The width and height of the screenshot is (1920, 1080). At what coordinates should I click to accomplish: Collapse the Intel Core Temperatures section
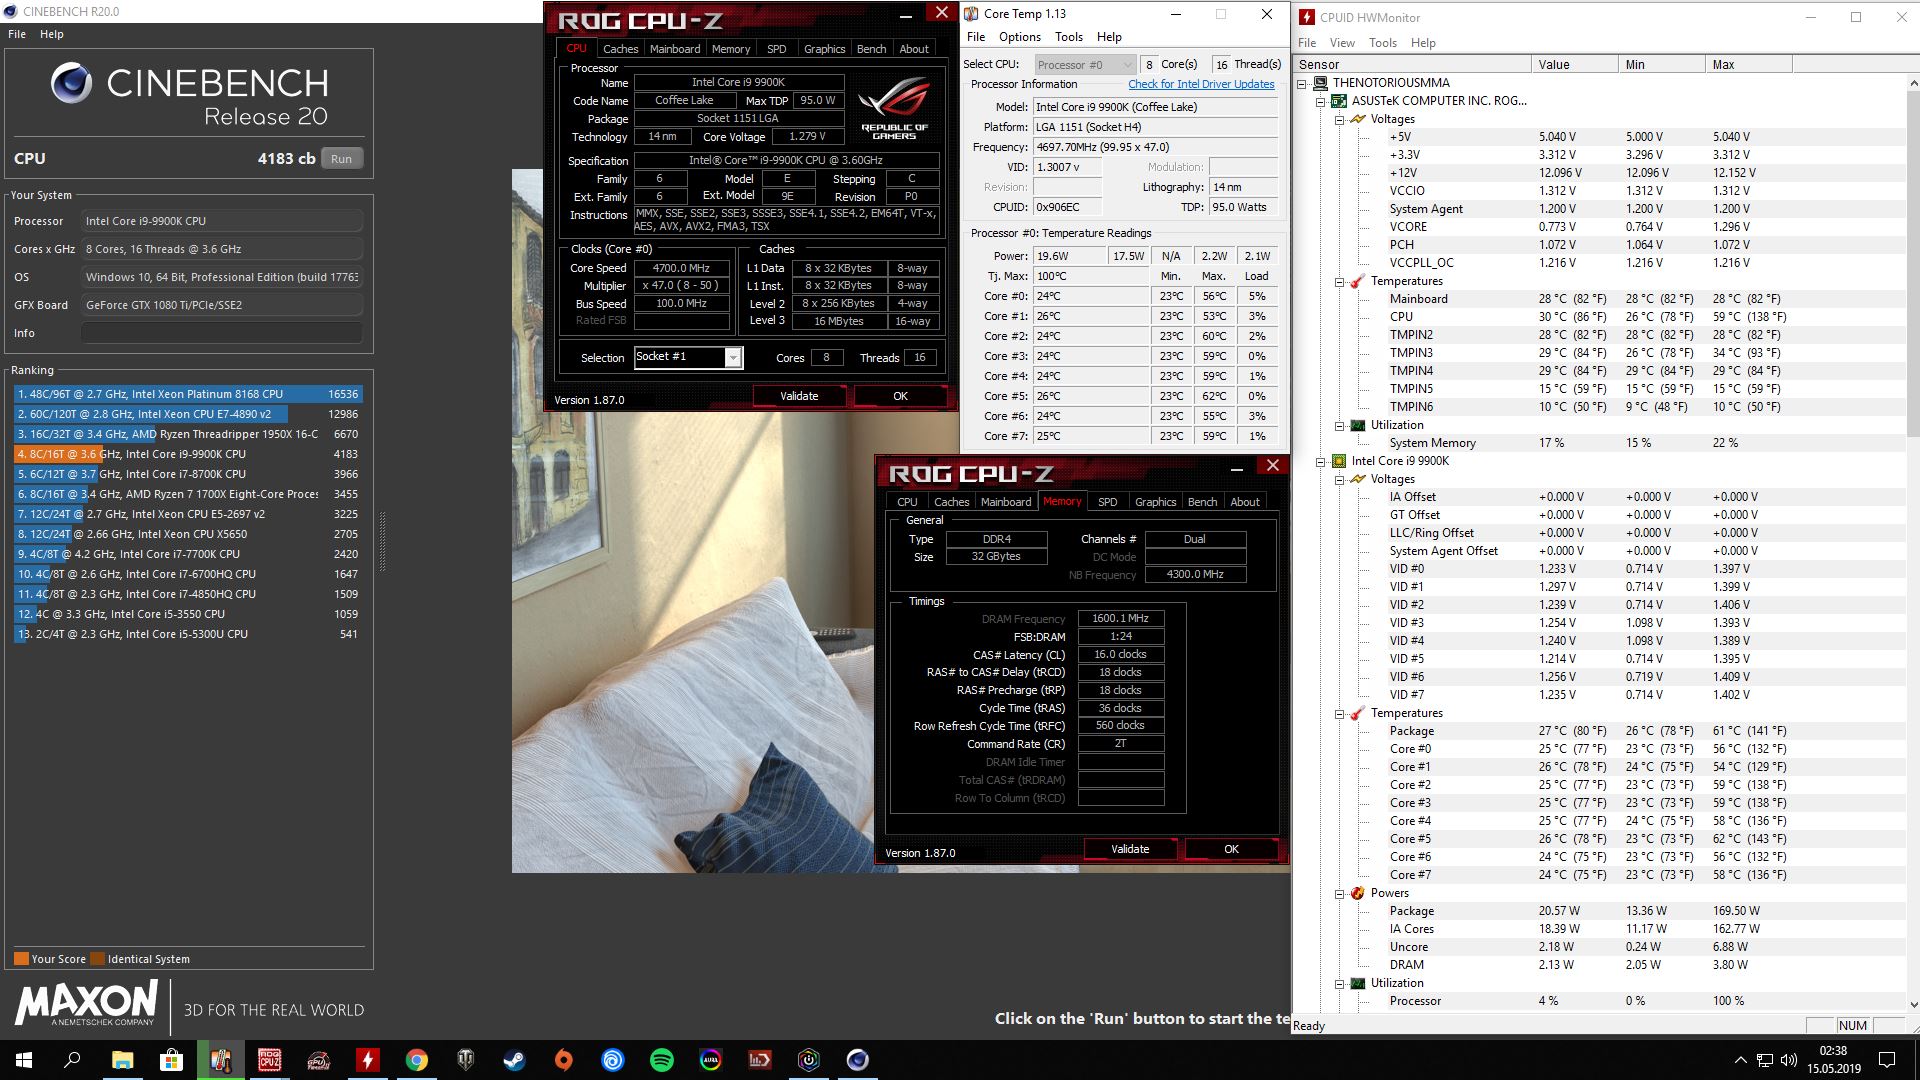pos(1339,713)
